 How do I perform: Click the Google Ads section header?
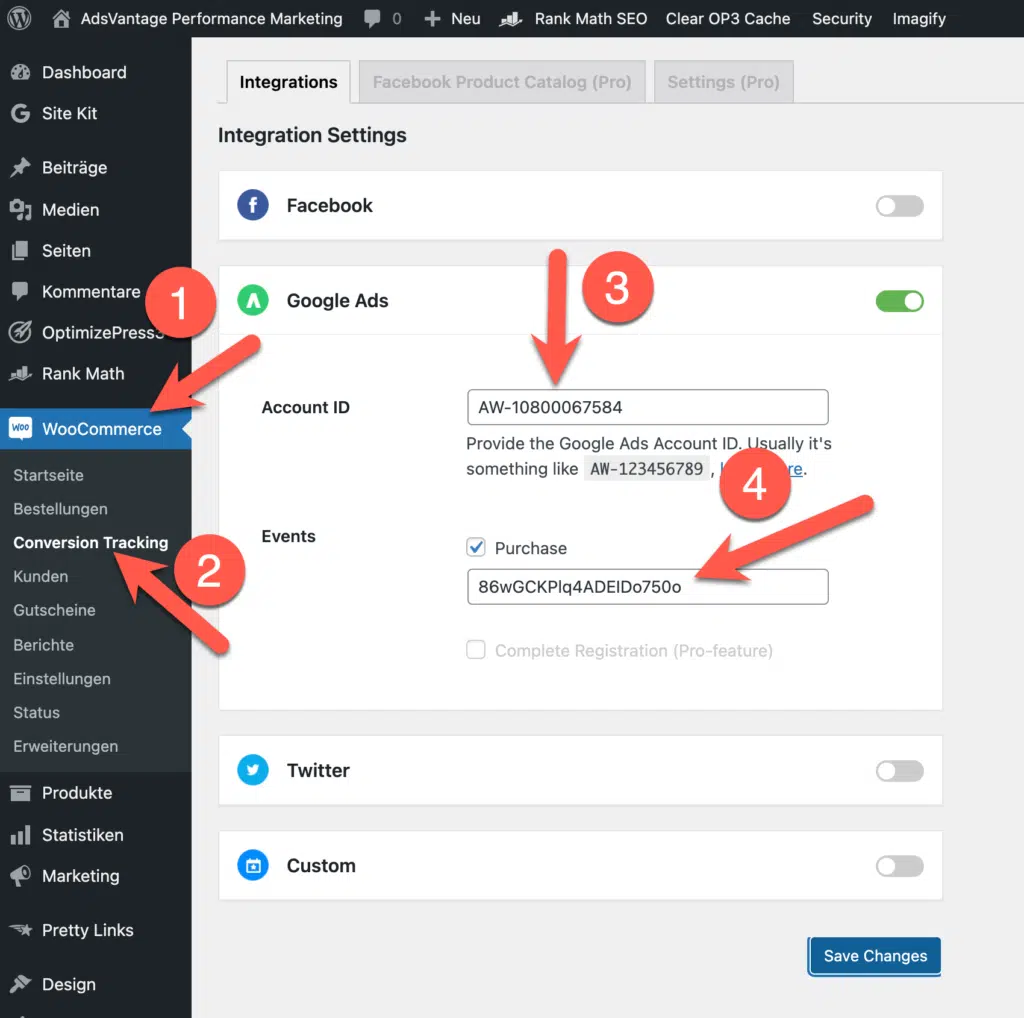[x=581, y=300]
